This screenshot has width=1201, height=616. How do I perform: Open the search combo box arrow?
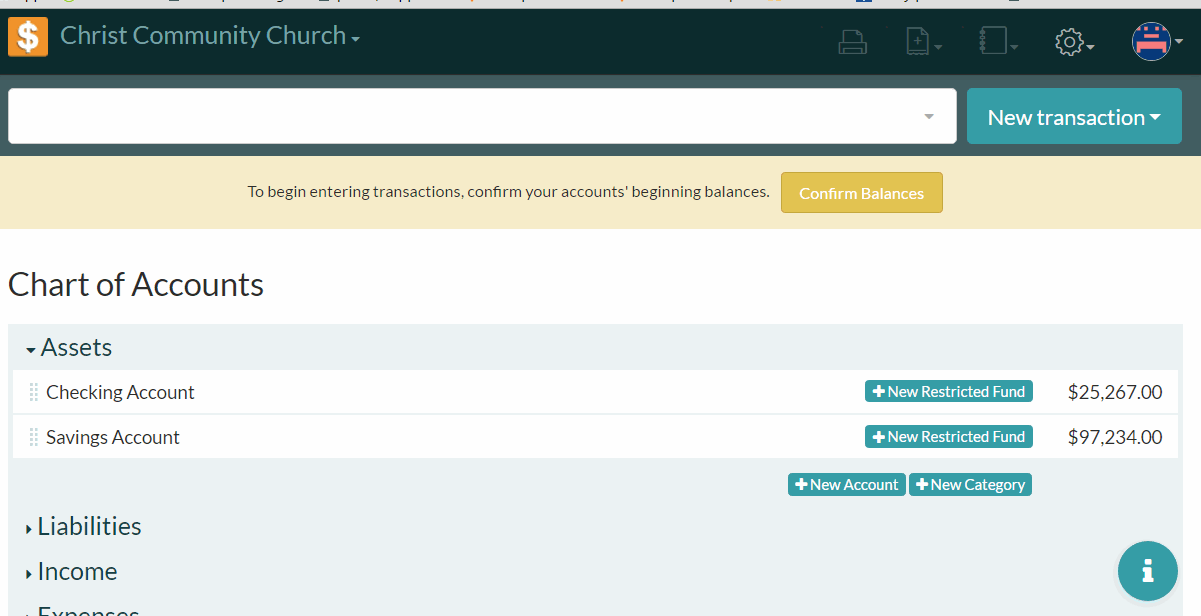[x=929, y=117]
